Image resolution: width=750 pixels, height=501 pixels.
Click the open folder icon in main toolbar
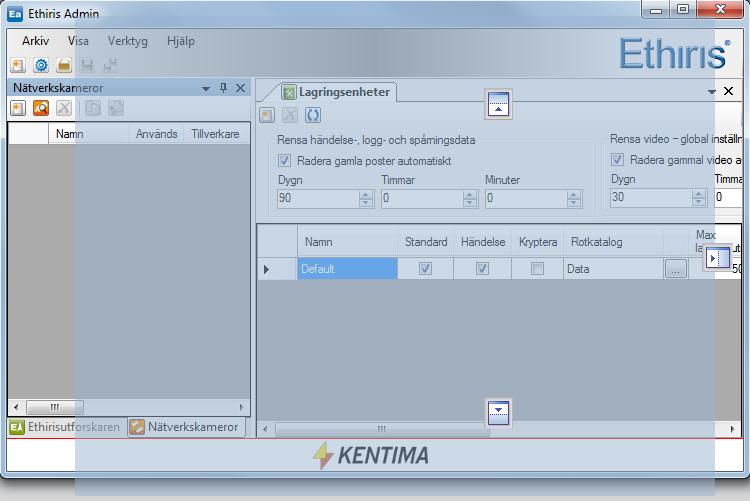click(x=64, y=65)
